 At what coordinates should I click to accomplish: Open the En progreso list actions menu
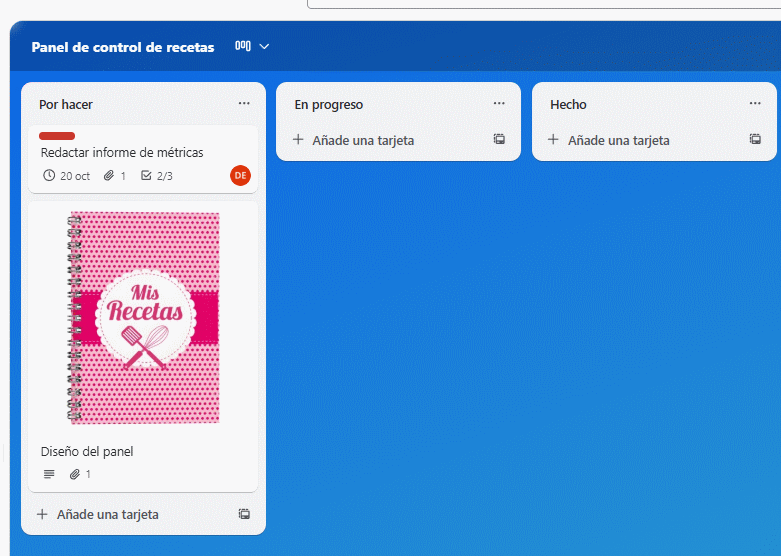tap(499, 104)
